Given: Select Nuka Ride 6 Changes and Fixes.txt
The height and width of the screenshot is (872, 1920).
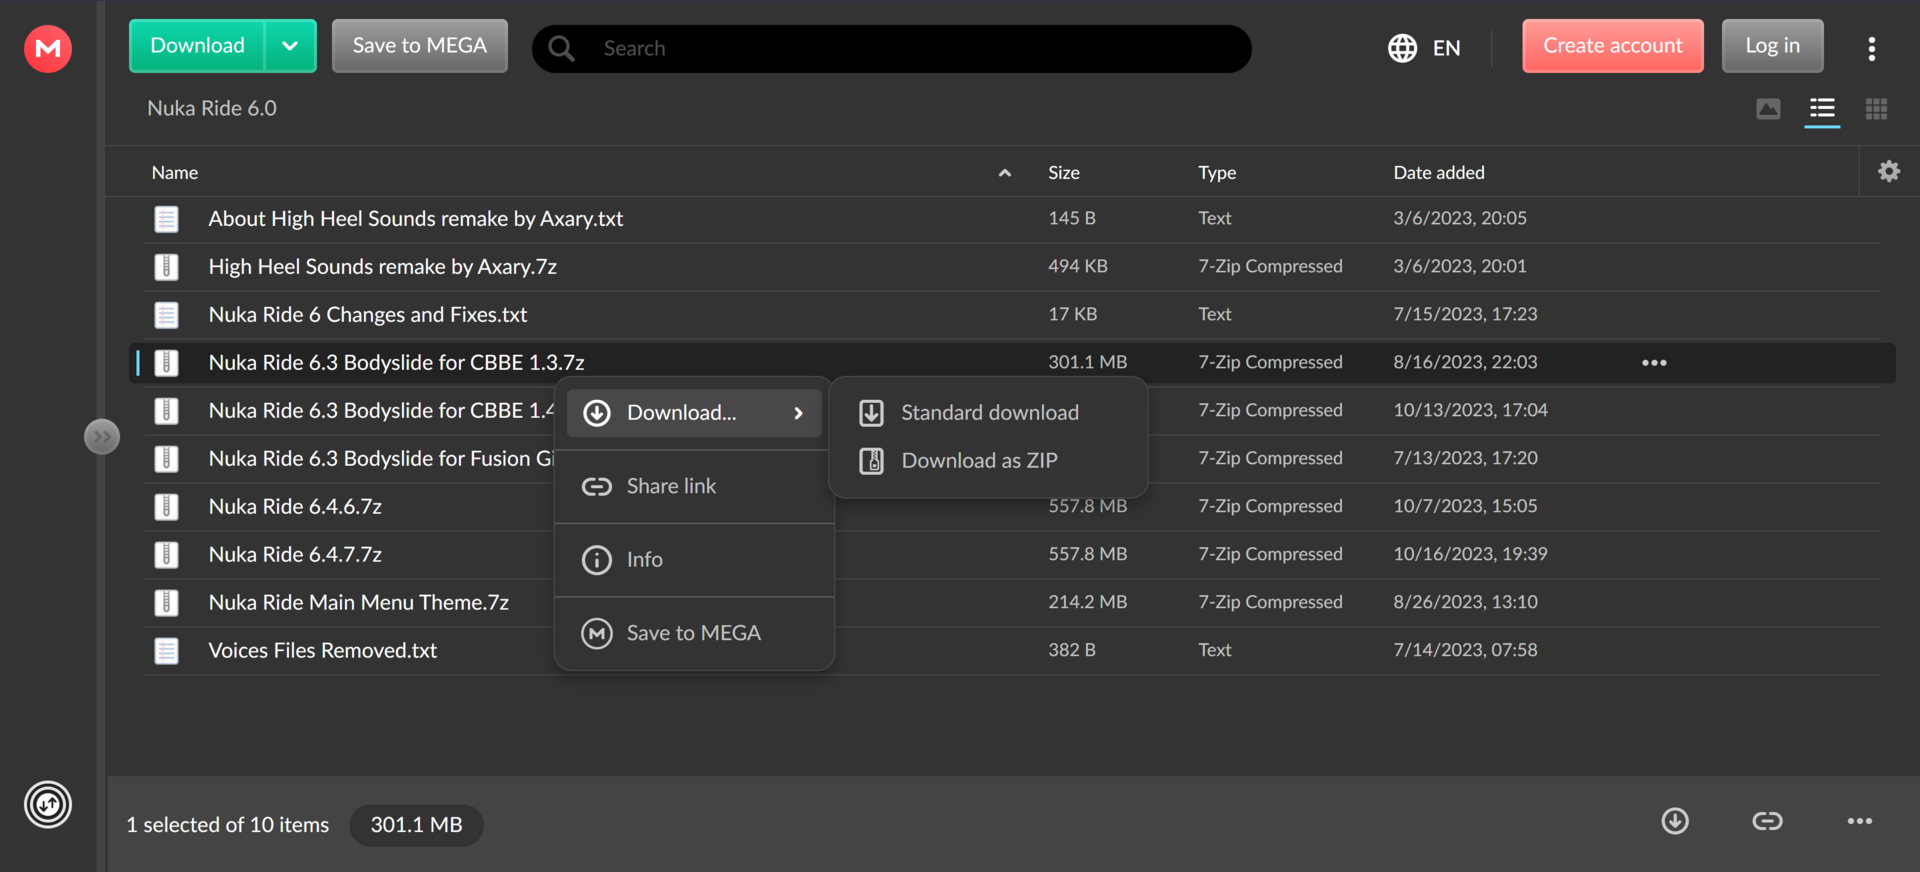Looking at the screenshot, I should click(x=368, y=315).
